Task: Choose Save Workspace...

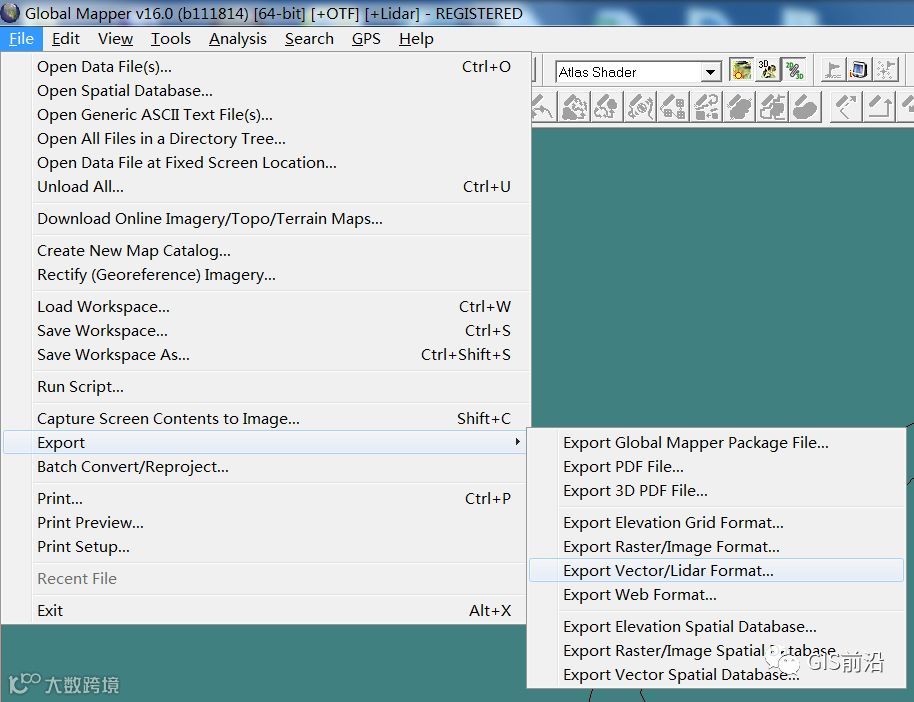Action: coord(266,331)
